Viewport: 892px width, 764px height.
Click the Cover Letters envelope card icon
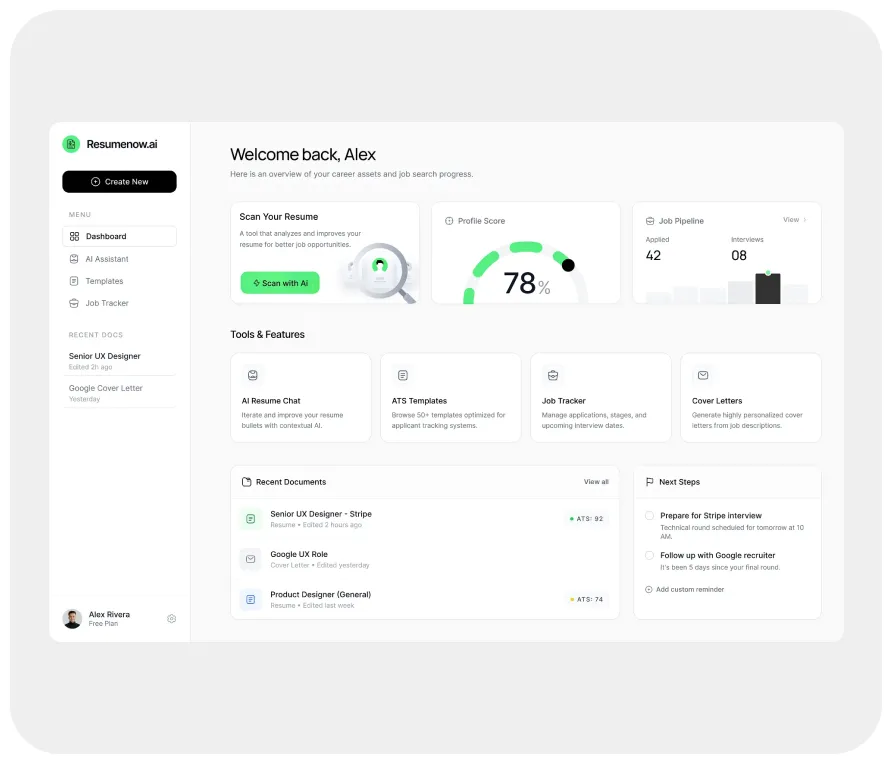point(703,375)
